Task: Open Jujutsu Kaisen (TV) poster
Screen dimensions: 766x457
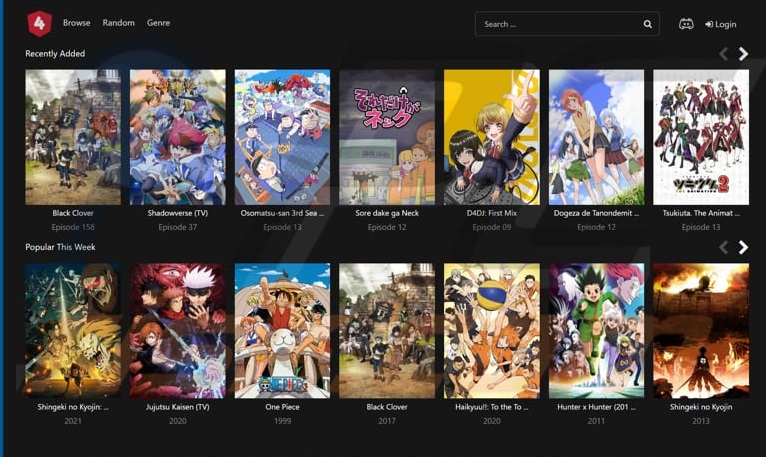Action: coord(178,331)
